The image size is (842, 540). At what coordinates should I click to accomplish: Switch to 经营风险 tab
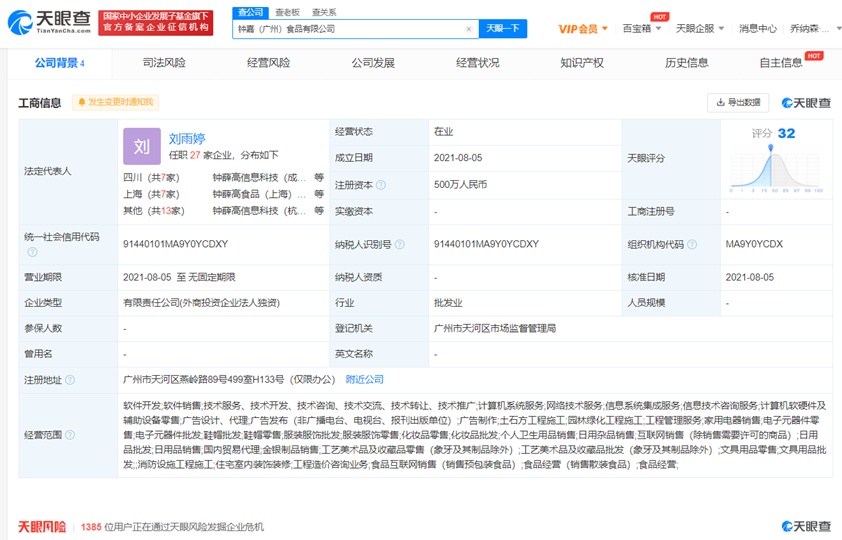pyautogui.click(x=268, y=63)
